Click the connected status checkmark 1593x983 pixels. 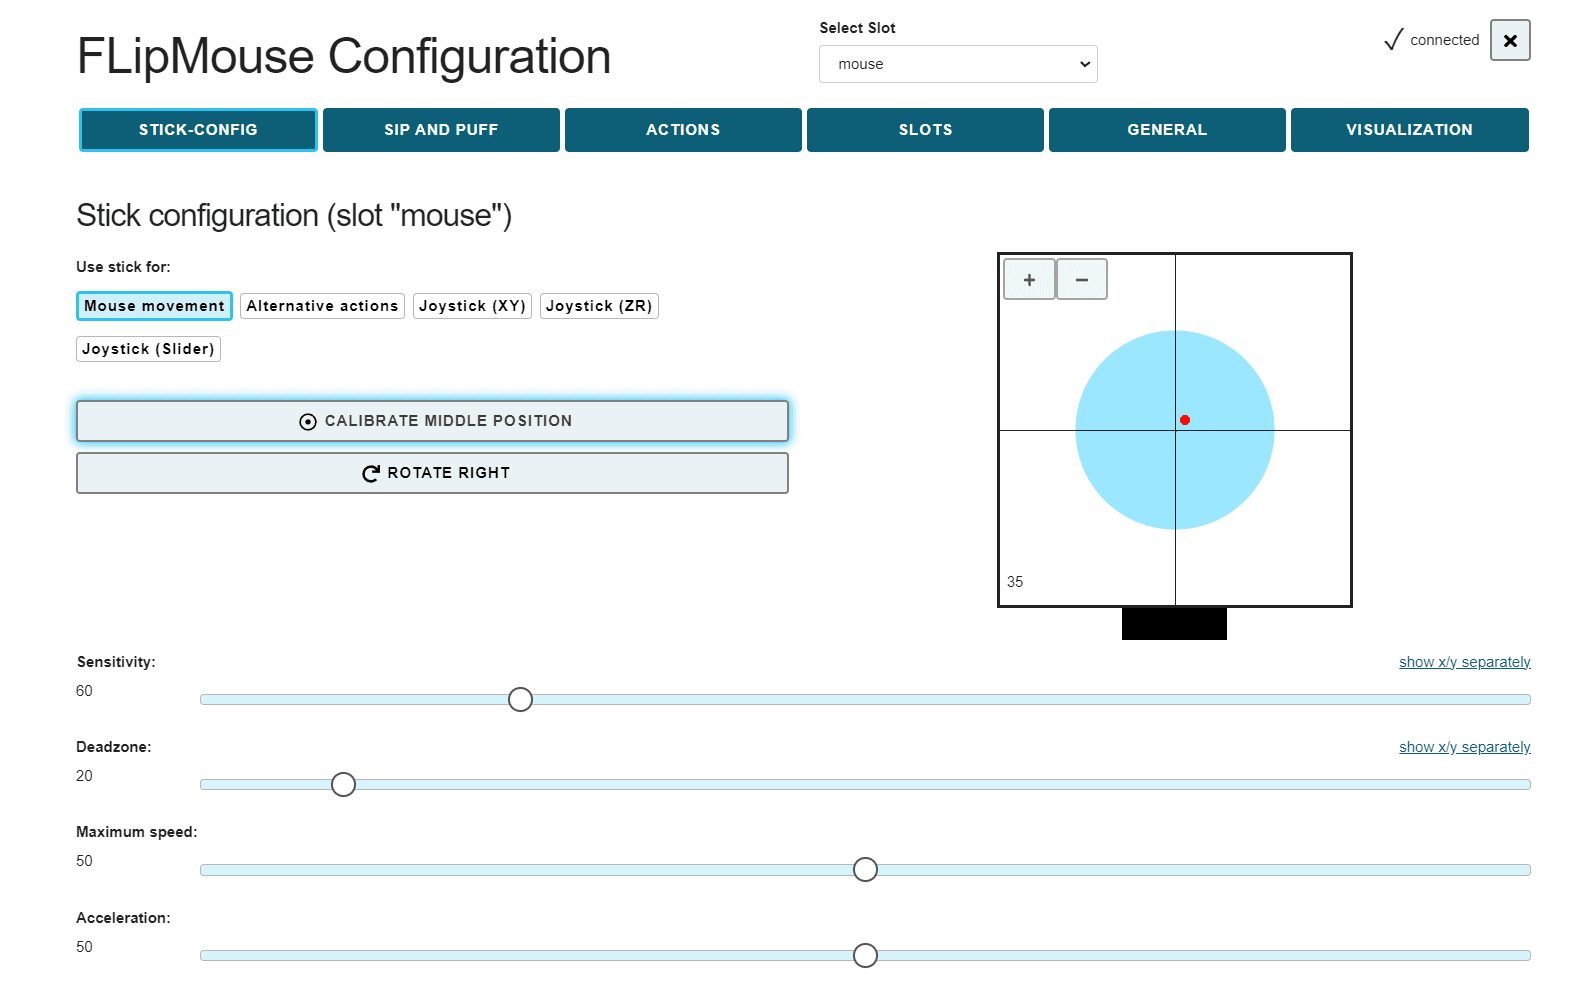click(1393, 40)
